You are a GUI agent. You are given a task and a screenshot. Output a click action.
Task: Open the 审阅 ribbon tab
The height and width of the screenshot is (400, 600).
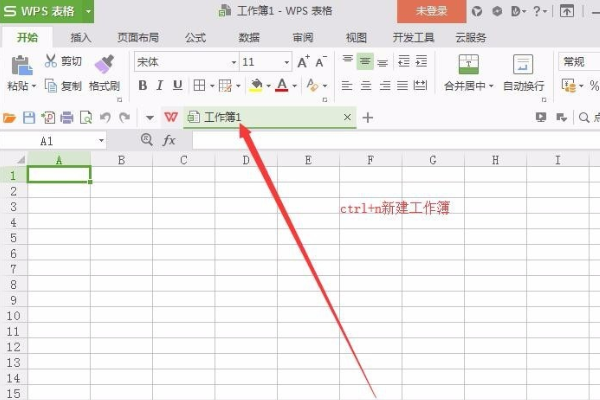[x=303, y=38]
